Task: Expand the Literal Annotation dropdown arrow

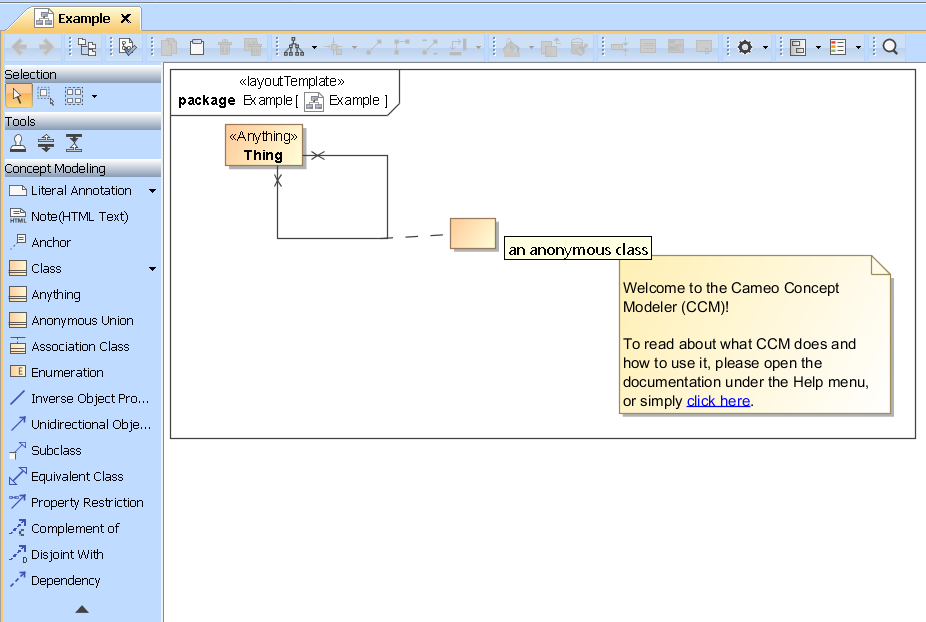Action: (153, 191)
